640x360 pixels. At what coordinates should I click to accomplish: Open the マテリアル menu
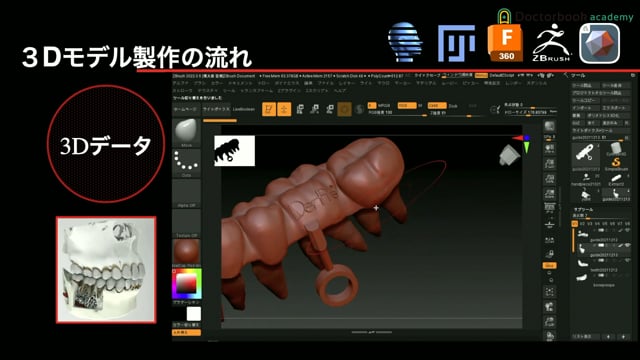426,83
